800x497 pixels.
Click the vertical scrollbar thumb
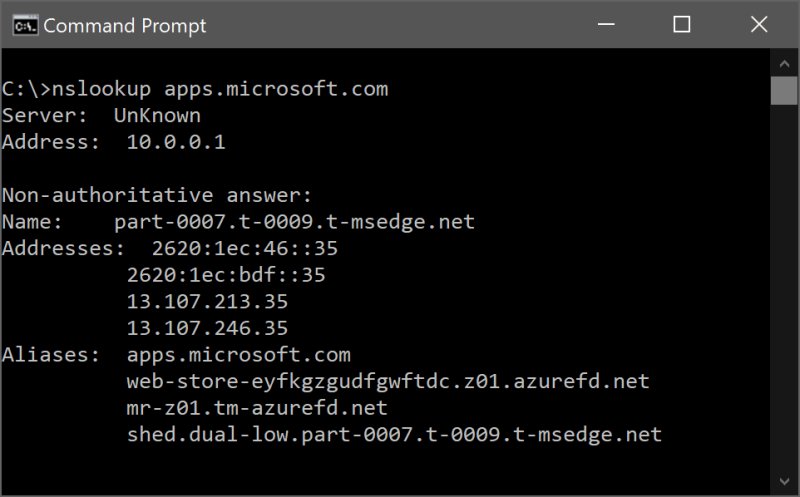[783, 89]
